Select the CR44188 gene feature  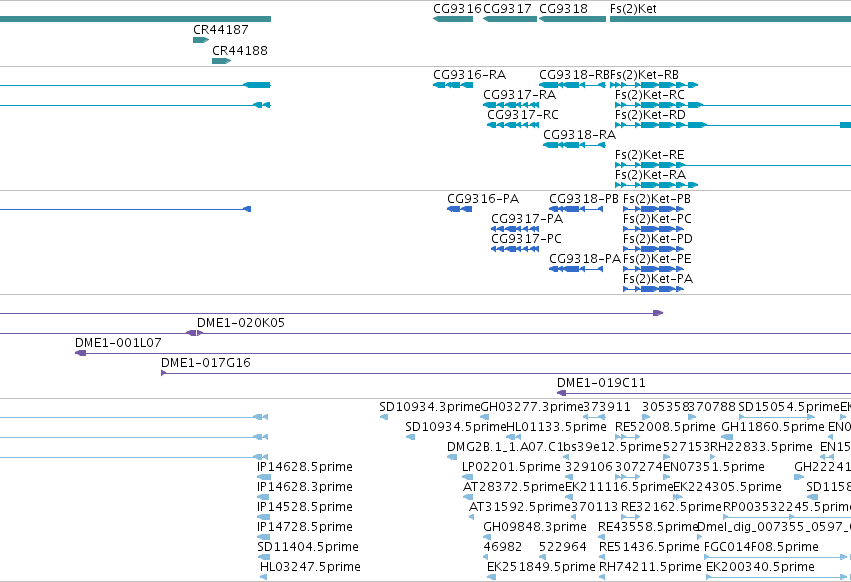coord(221,61)
